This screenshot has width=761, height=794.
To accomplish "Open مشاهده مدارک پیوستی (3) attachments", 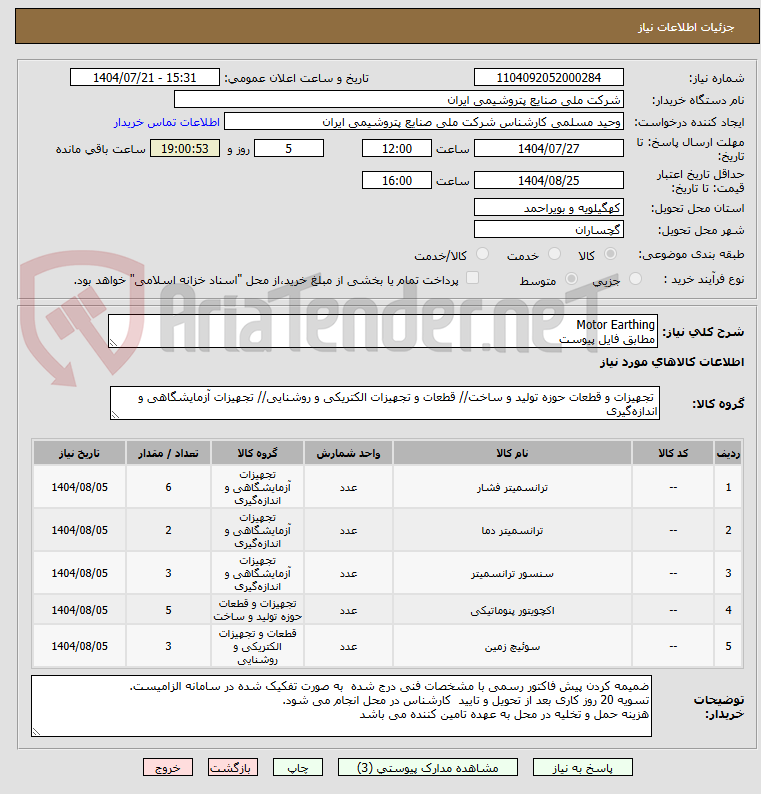I will click(x=428, y=768).
